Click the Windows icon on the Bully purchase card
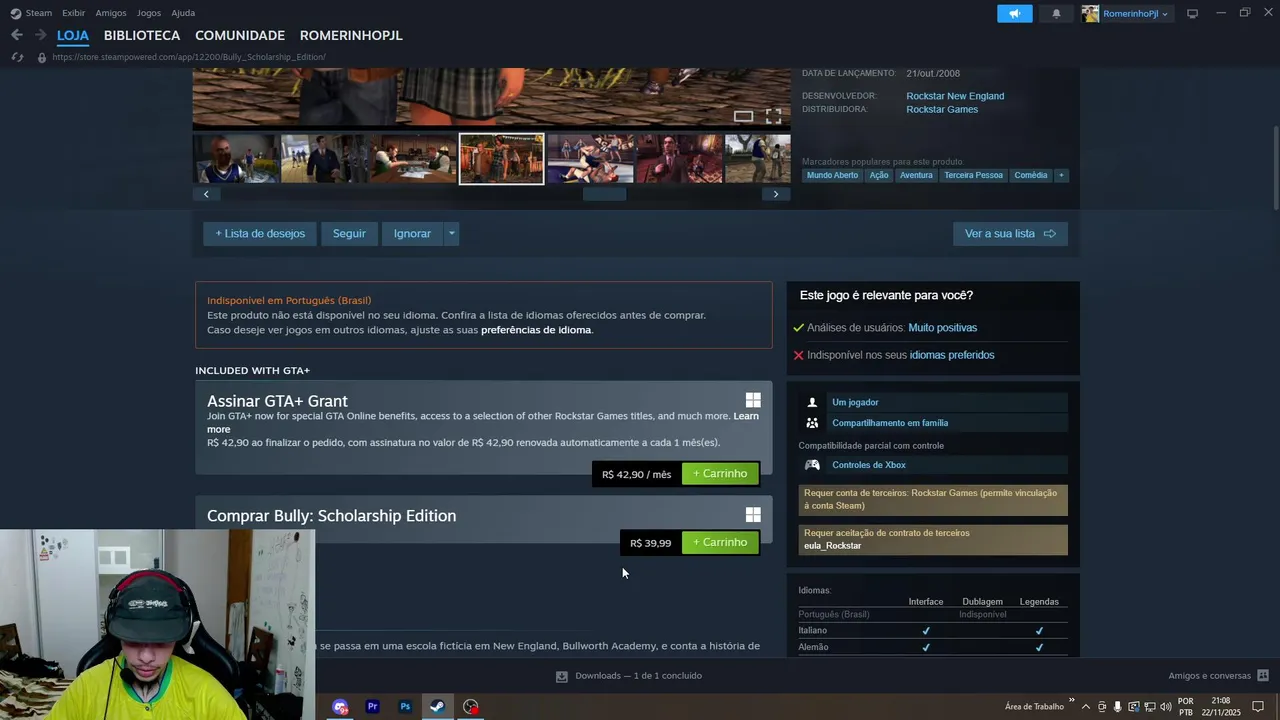 pos(753,514)
